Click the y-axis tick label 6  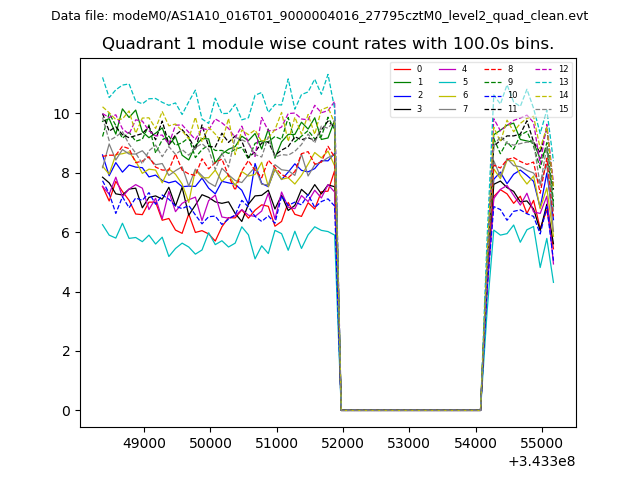coord(68,233)
